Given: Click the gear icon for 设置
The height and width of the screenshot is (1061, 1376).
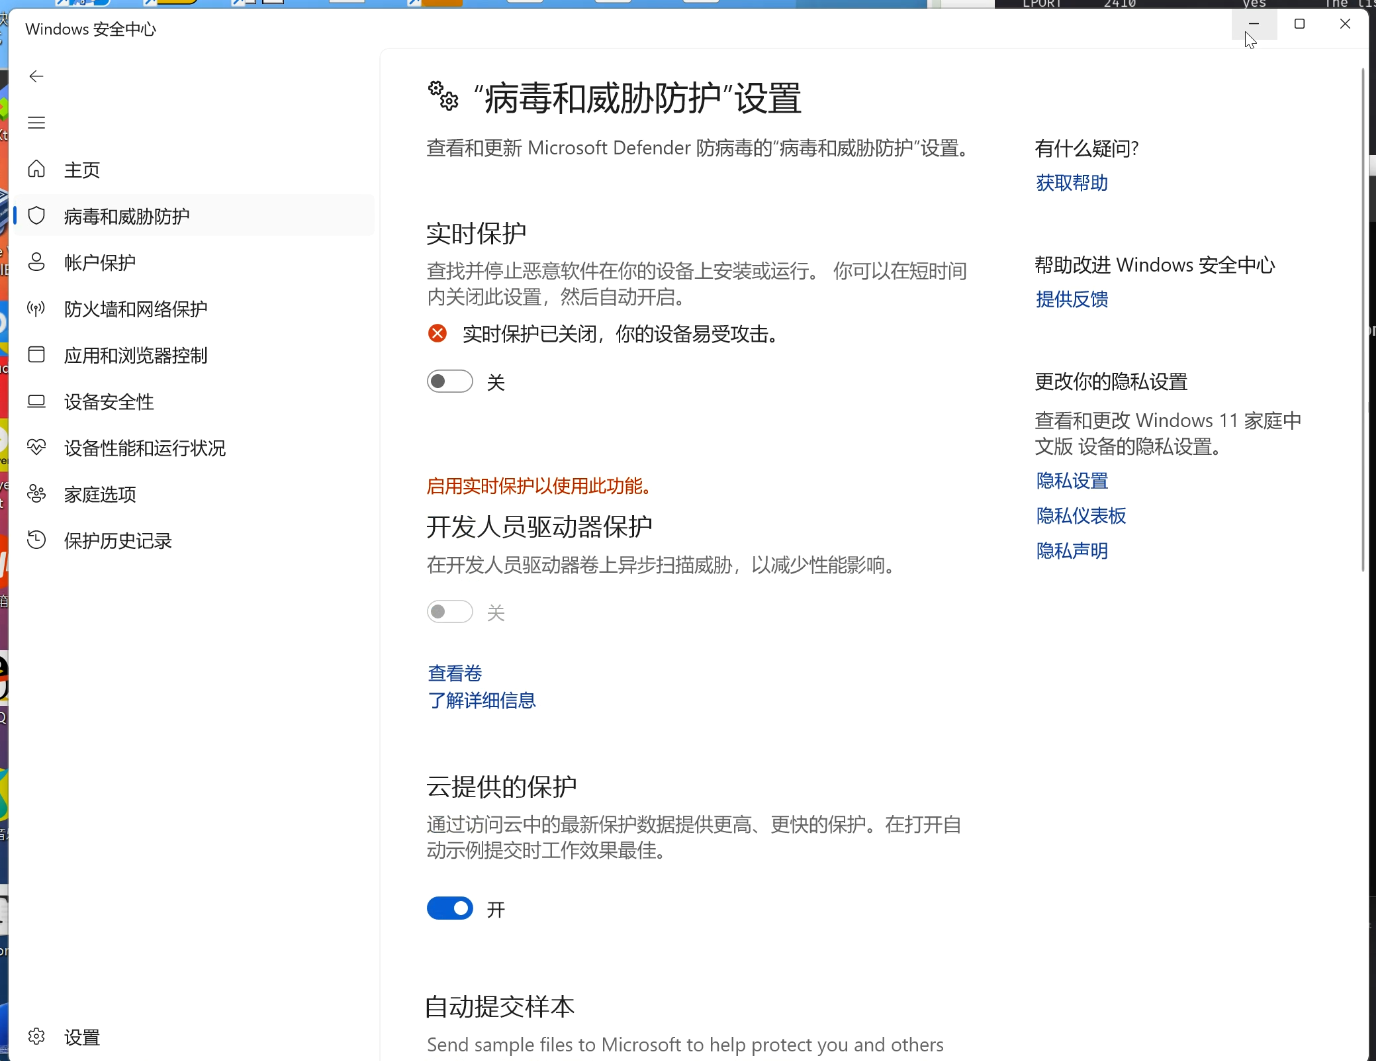Looking at the screenshot, I should point(37,1036).
